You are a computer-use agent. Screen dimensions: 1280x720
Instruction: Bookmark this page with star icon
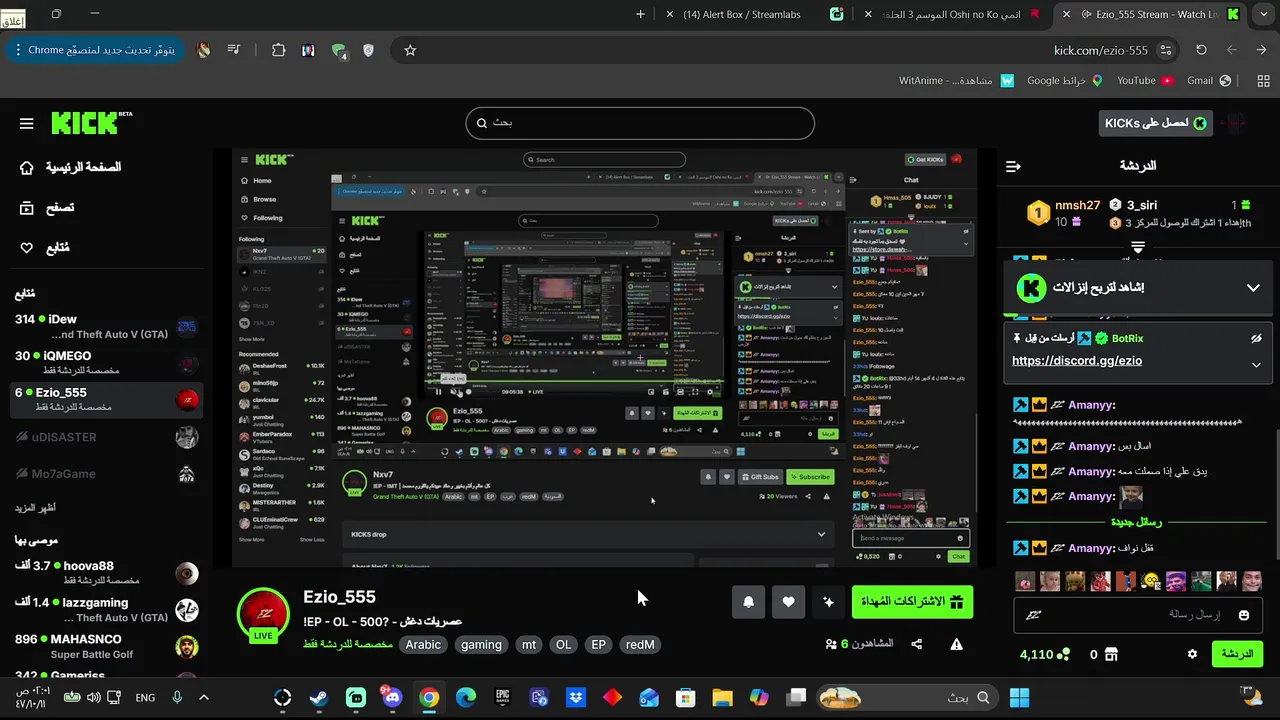(x=410, y=50)
